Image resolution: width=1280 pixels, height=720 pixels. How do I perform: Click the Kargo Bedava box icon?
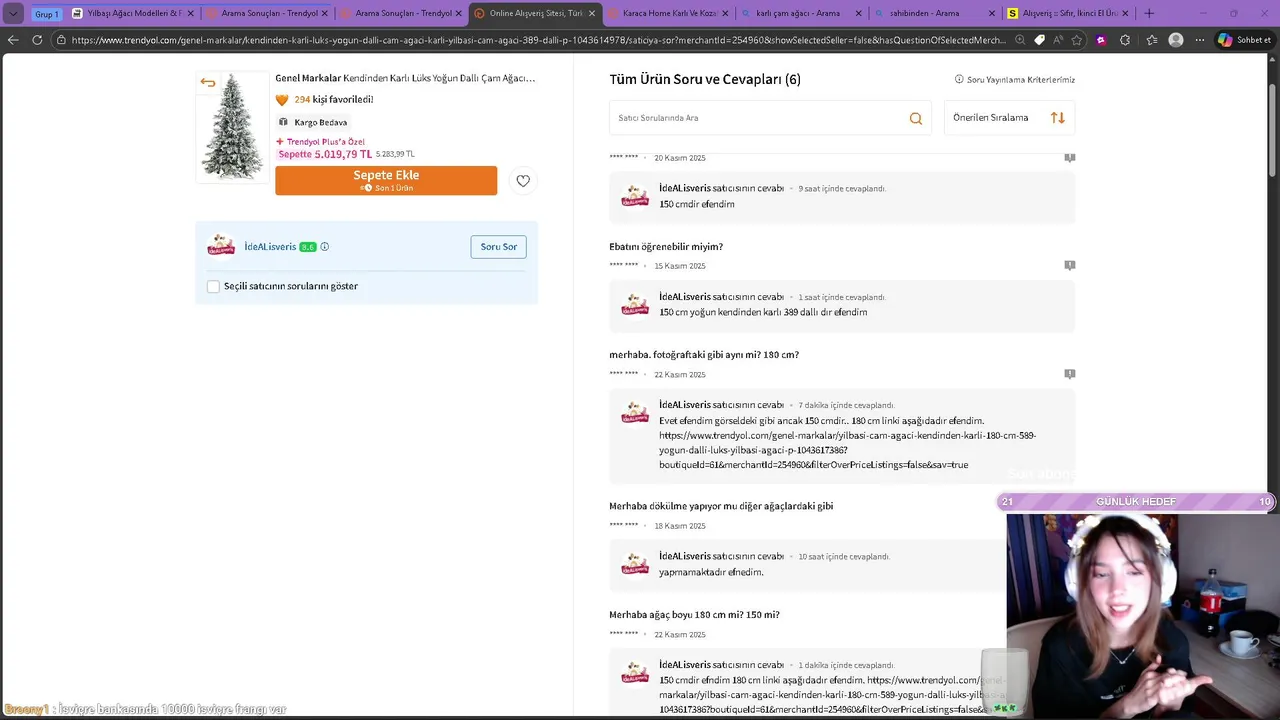pos(283,122)
